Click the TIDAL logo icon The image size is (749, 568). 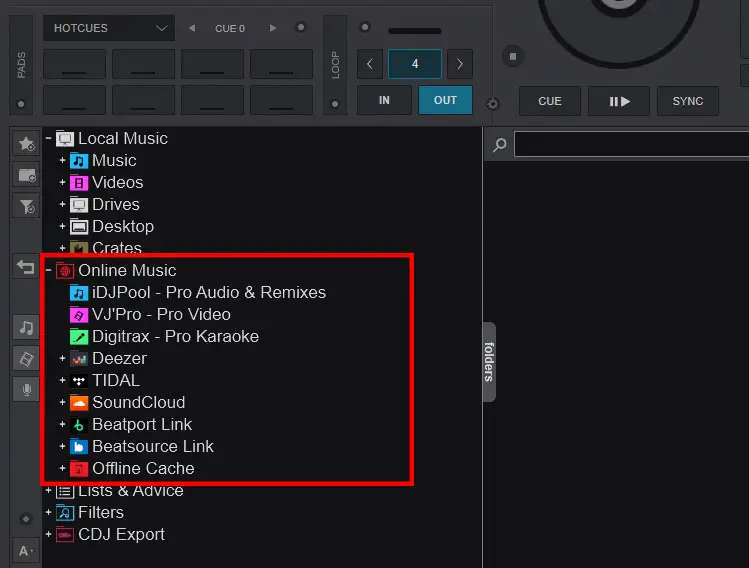click(x=79, y=380)
